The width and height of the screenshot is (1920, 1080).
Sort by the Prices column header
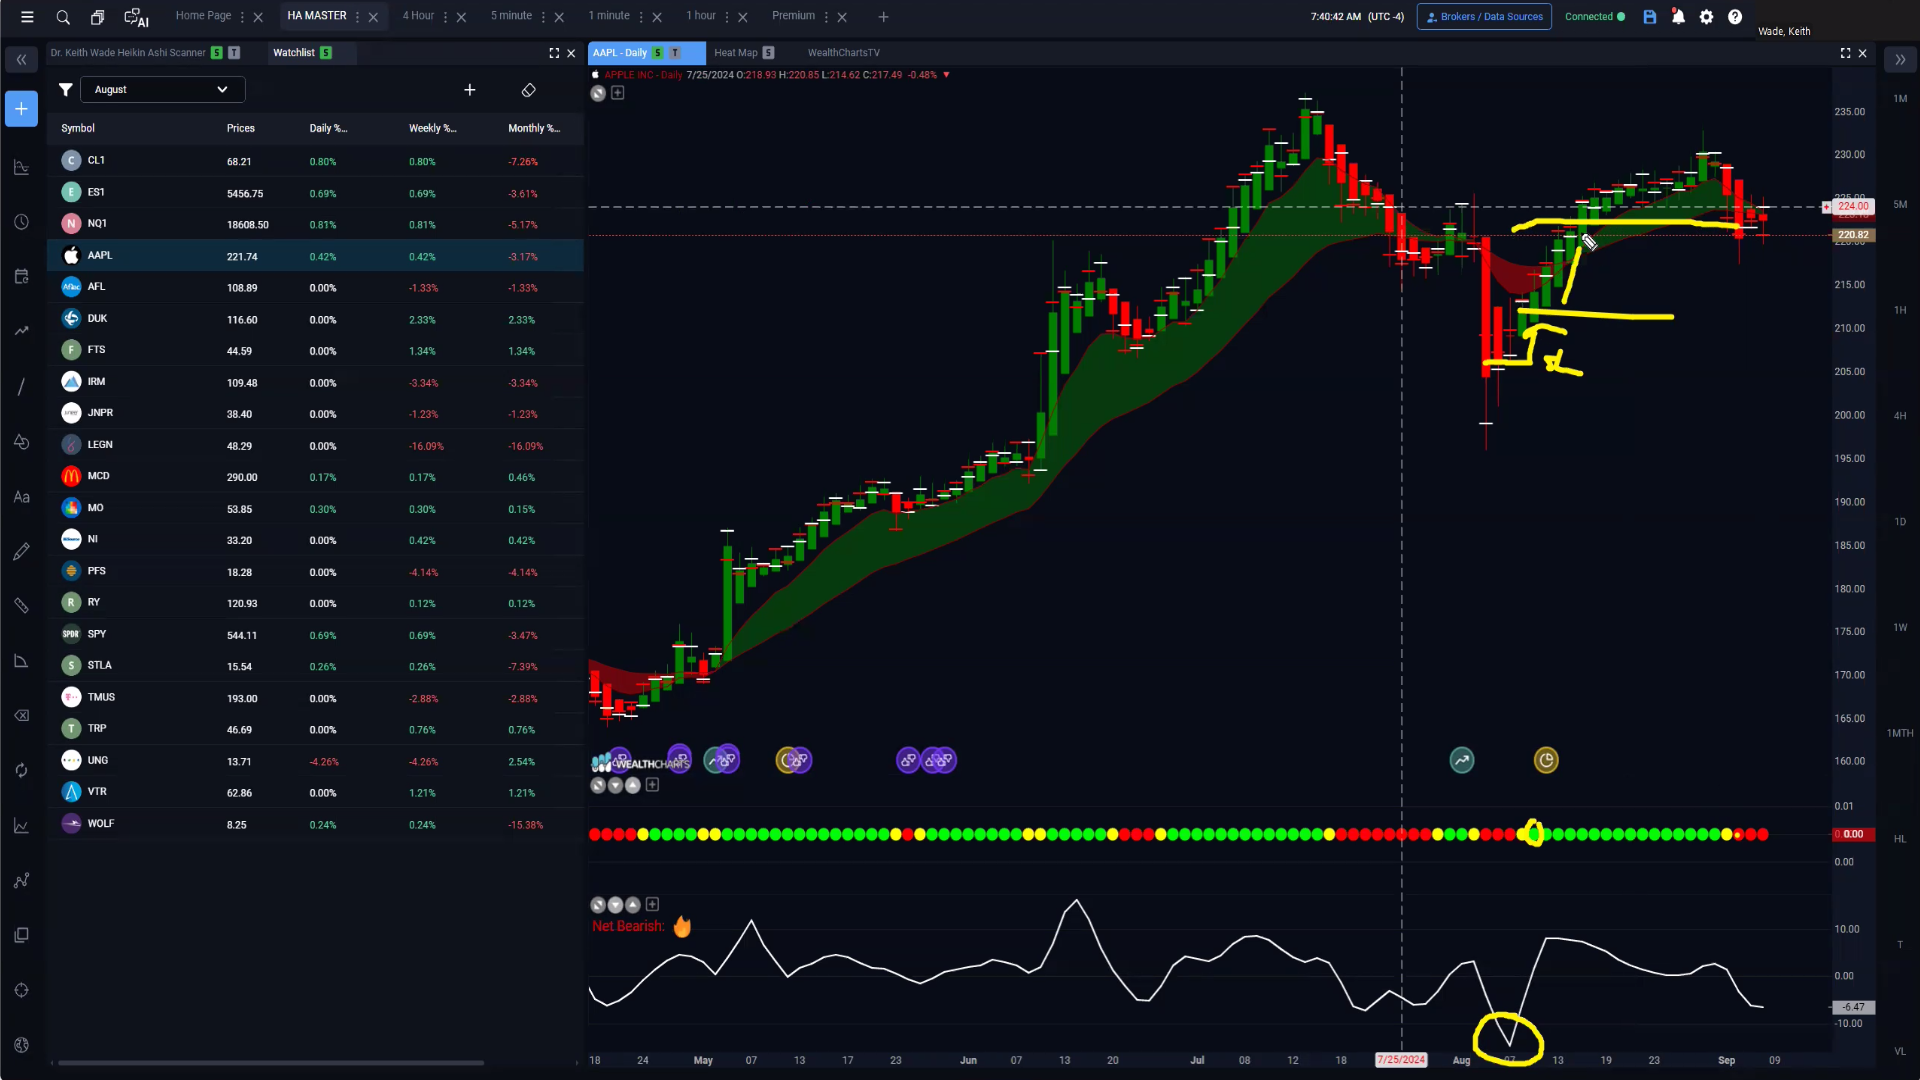pos(241,129)
